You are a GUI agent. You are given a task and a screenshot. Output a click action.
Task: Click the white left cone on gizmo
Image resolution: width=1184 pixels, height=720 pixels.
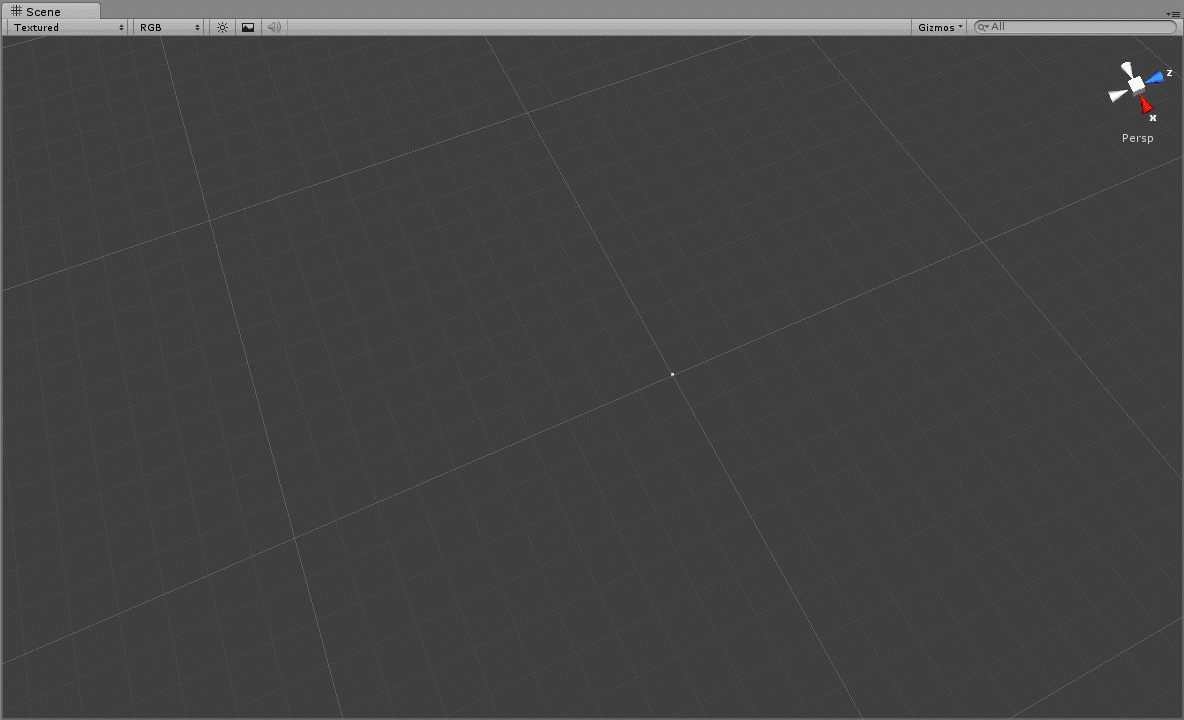pos(1118,95)
